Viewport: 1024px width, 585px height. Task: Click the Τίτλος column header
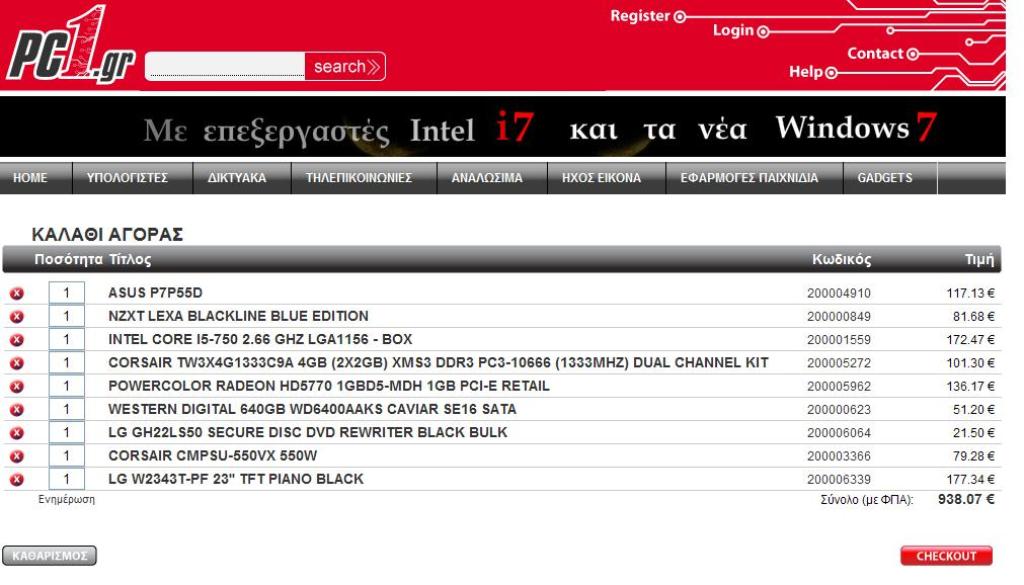(130, 259)
